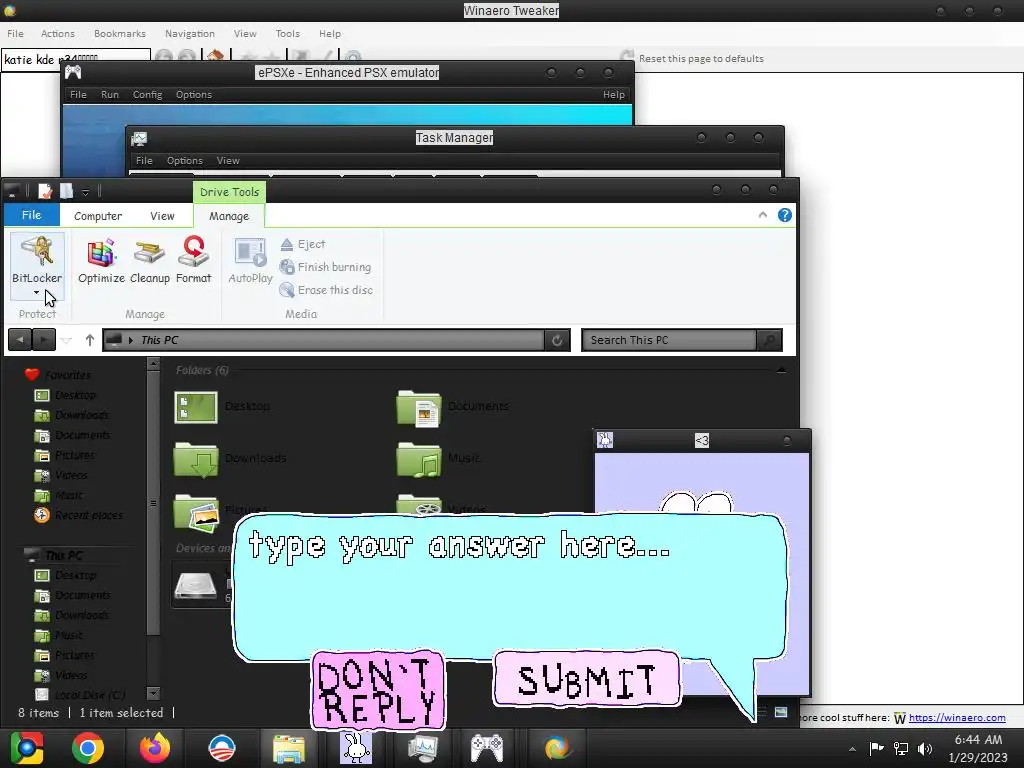This screenshot has width=1024, height=768.
Task: Open the Music folder in the main pane
Action: 438,458
